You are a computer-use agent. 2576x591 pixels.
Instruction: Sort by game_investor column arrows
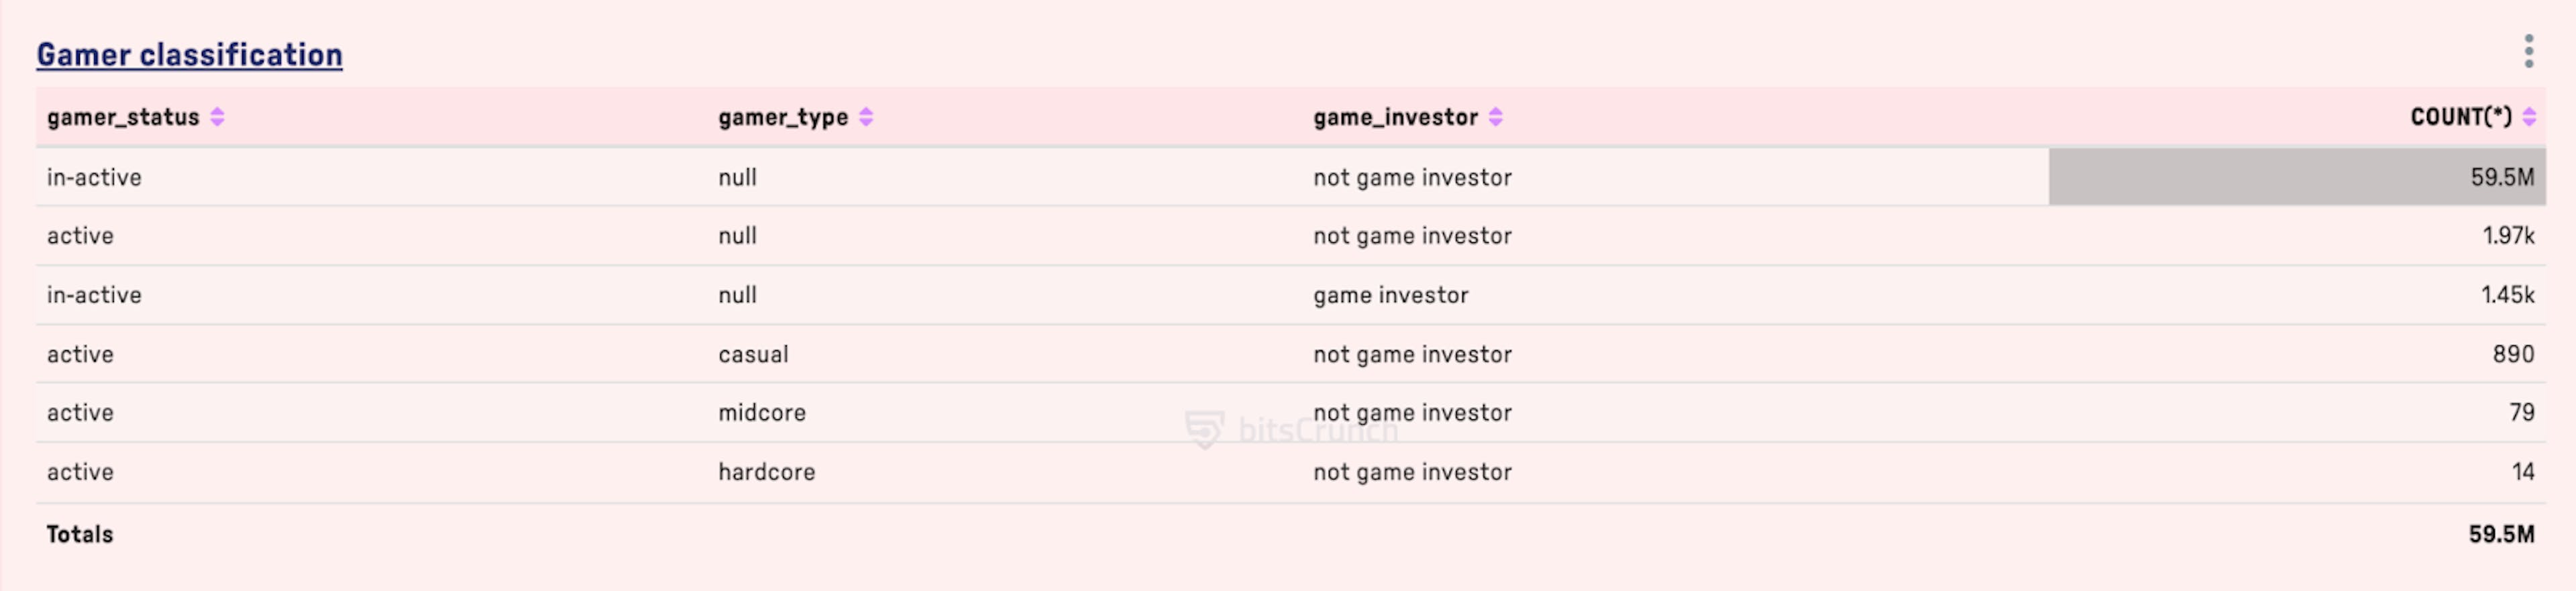pos(1495,117)
